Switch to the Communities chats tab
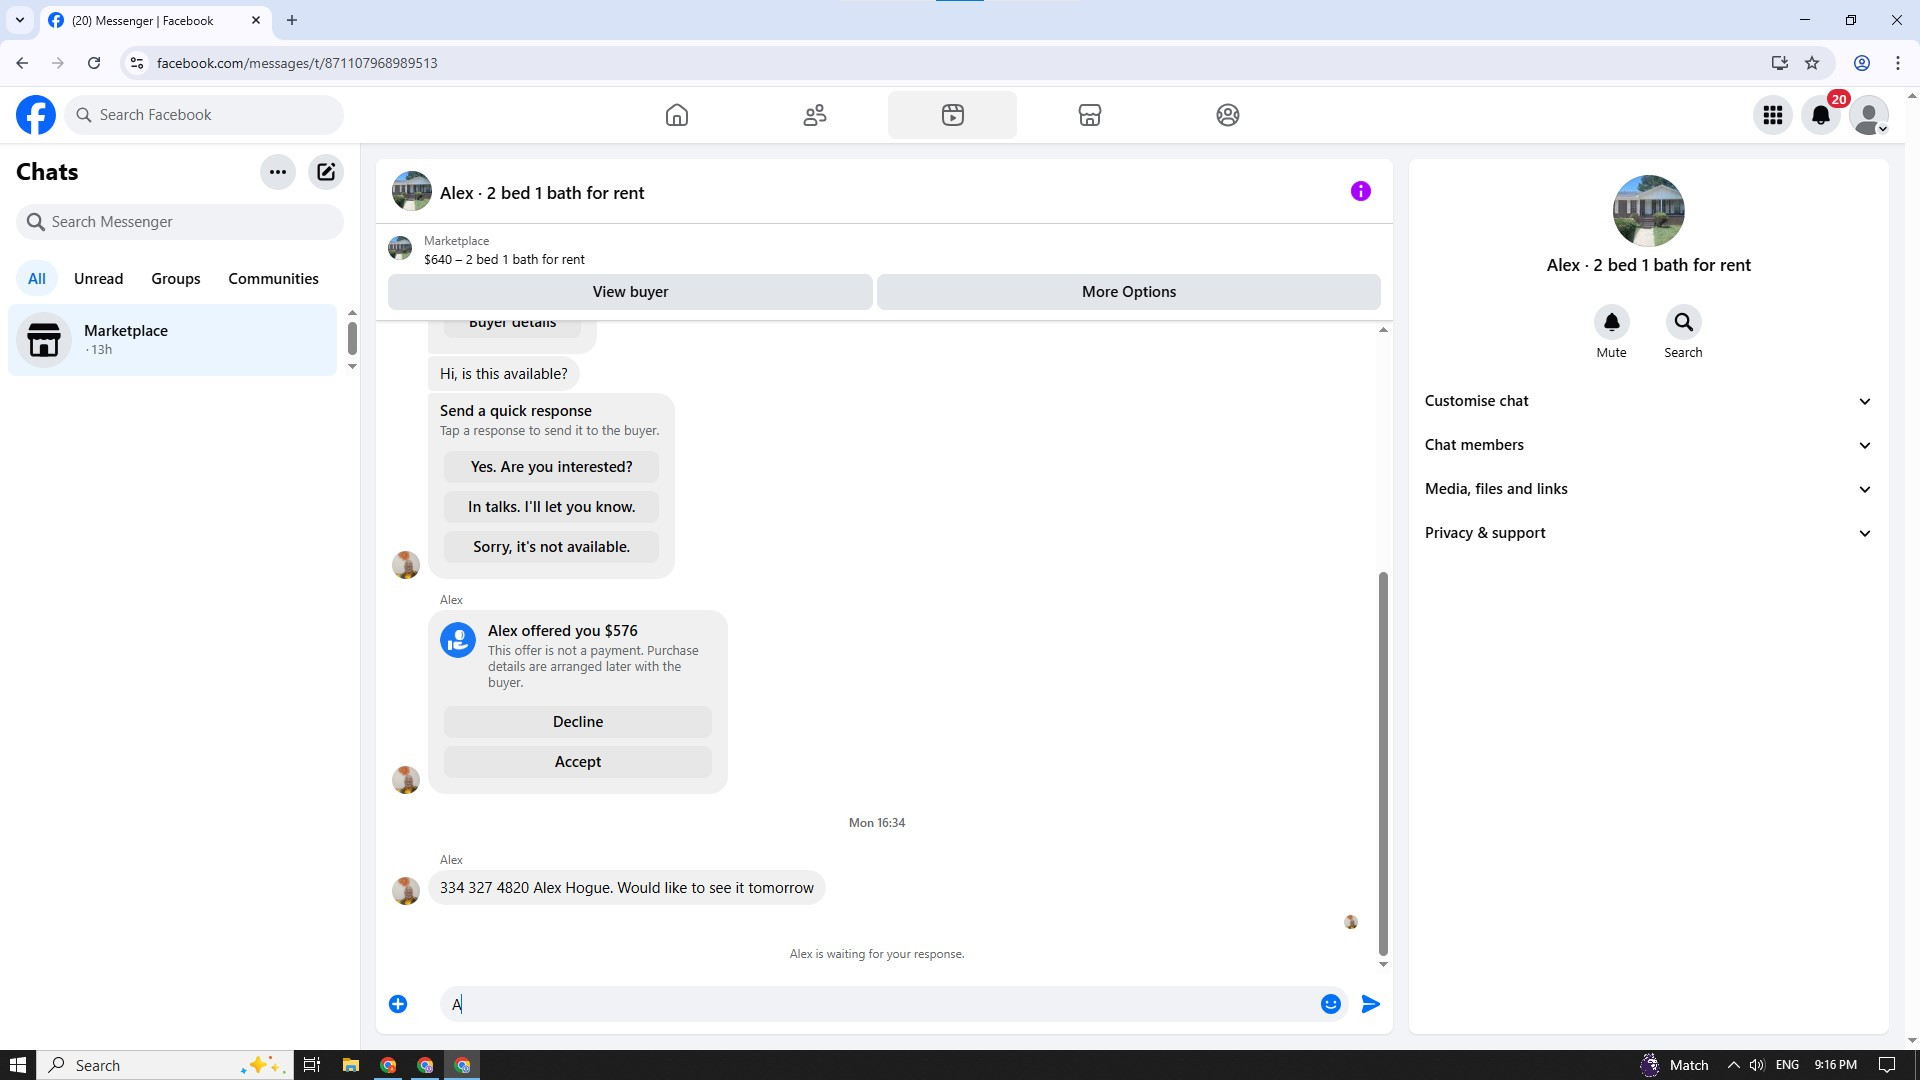This screenshot has height=1080, width=1920. [x=273, y=279]
